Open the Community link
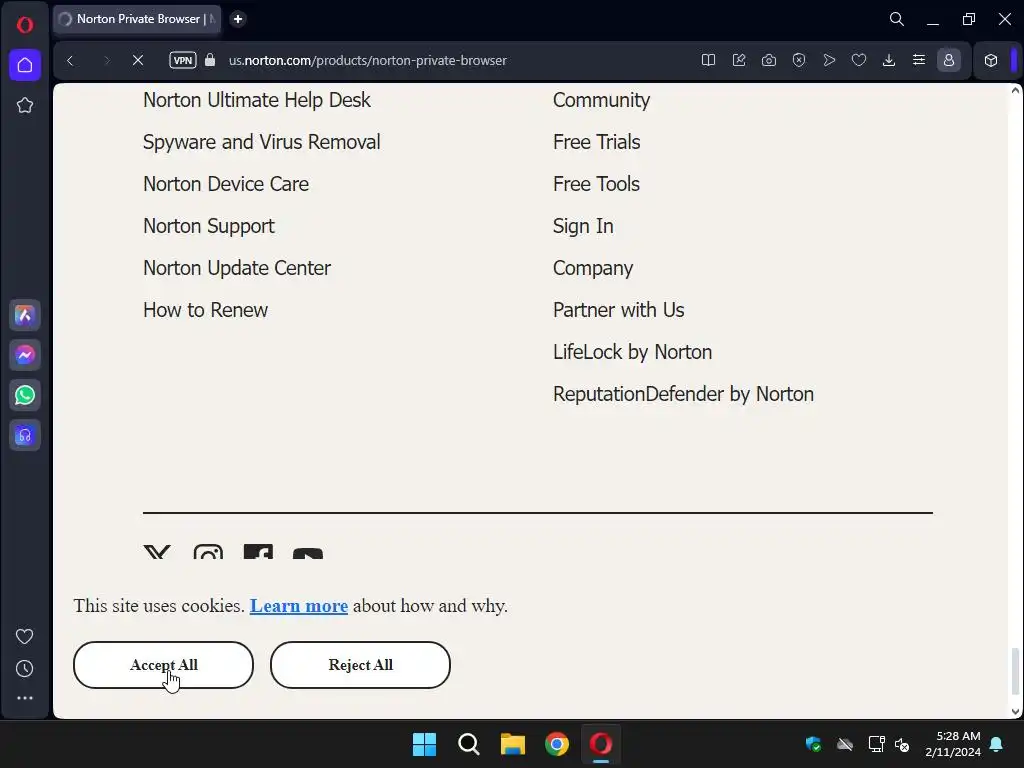Viewport: 1024px width, 768px height. (x=601, y=100)
